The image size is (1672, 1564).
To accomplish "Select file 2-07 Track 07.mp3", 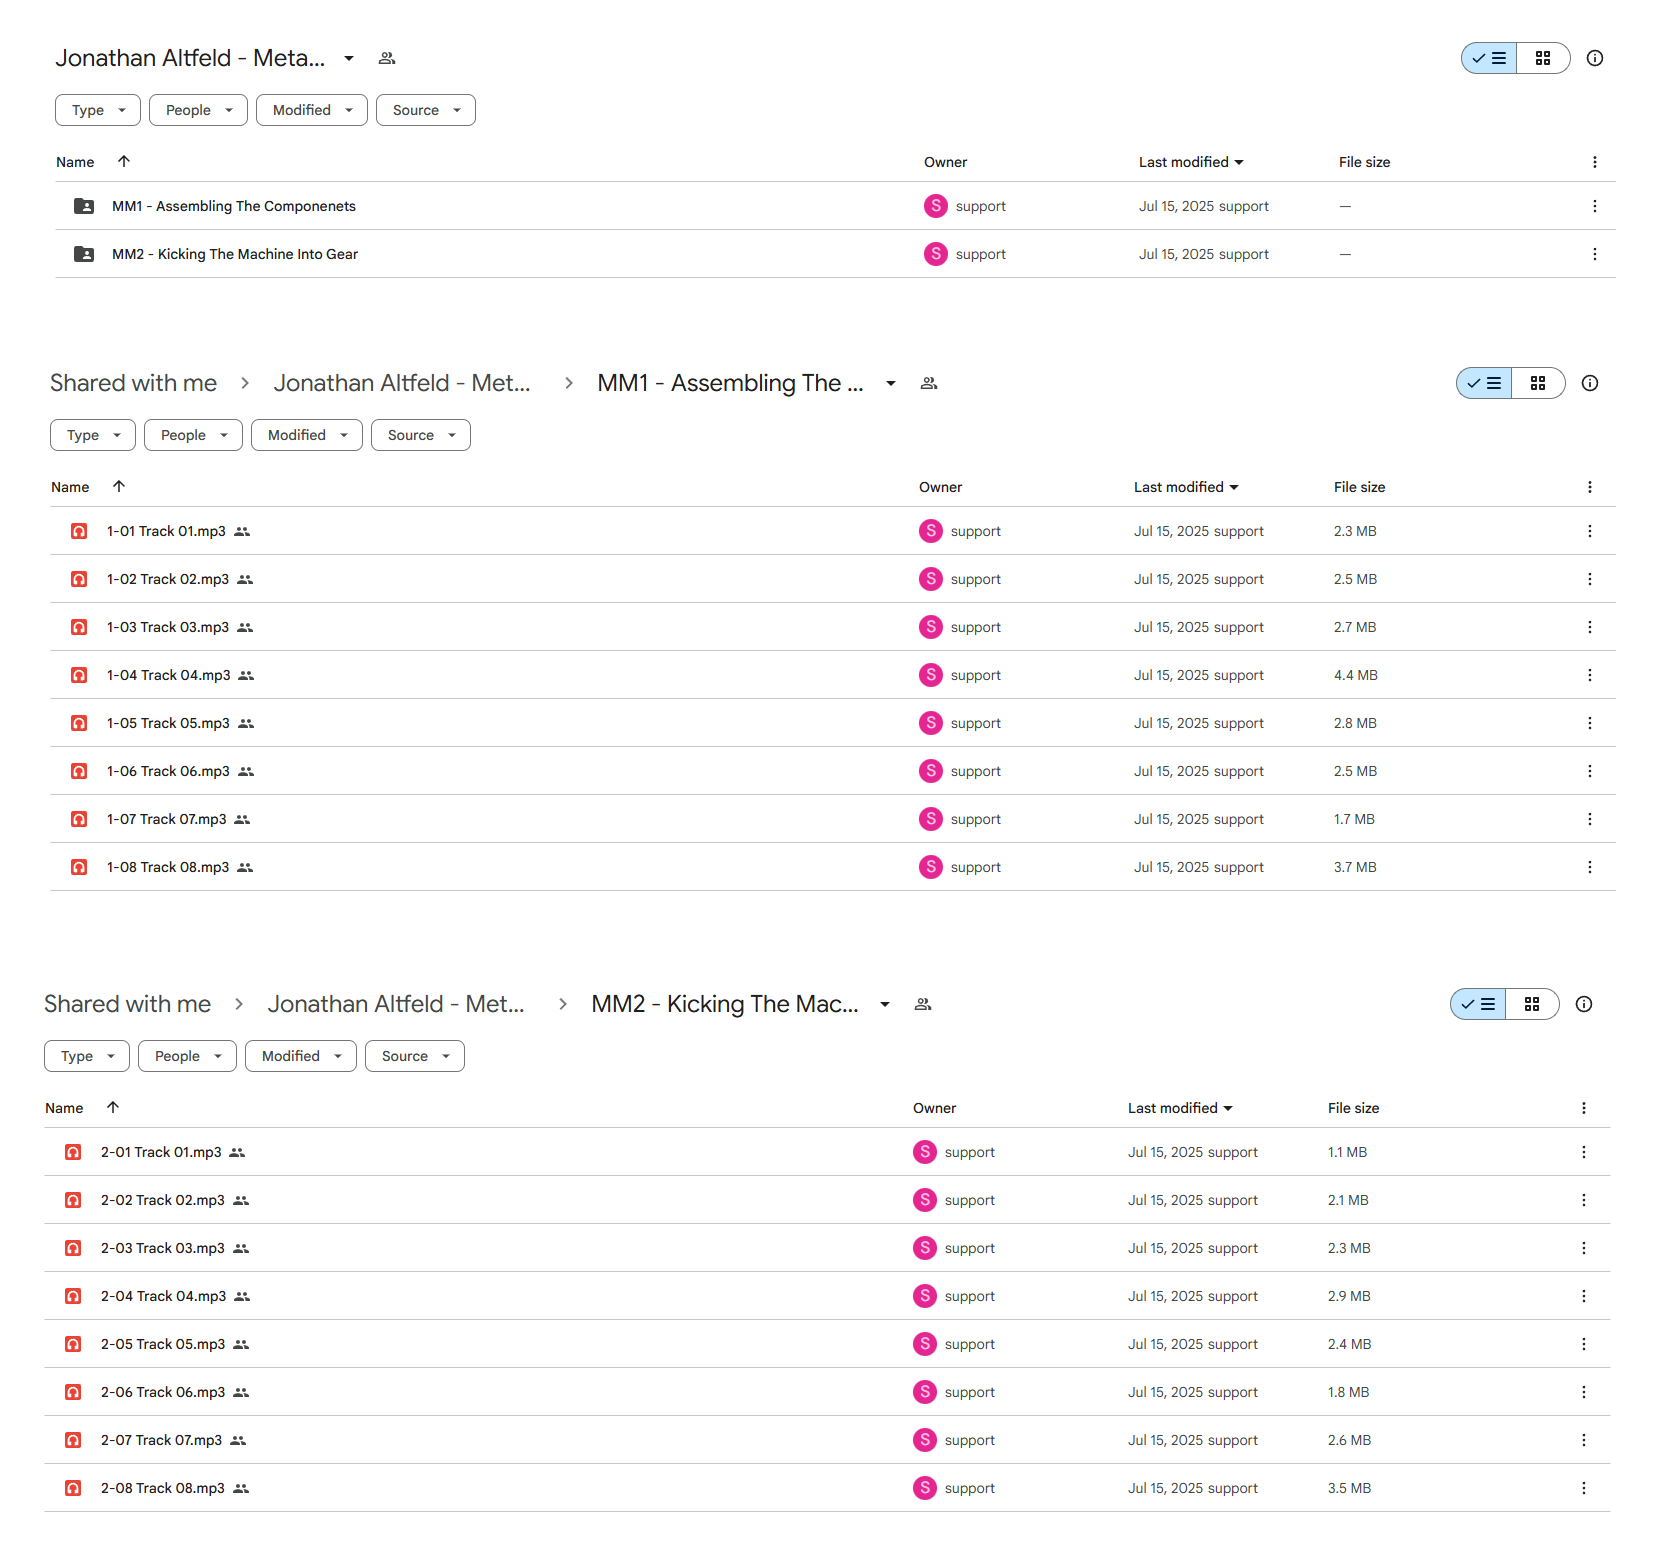I will (x=827, y=1440).
